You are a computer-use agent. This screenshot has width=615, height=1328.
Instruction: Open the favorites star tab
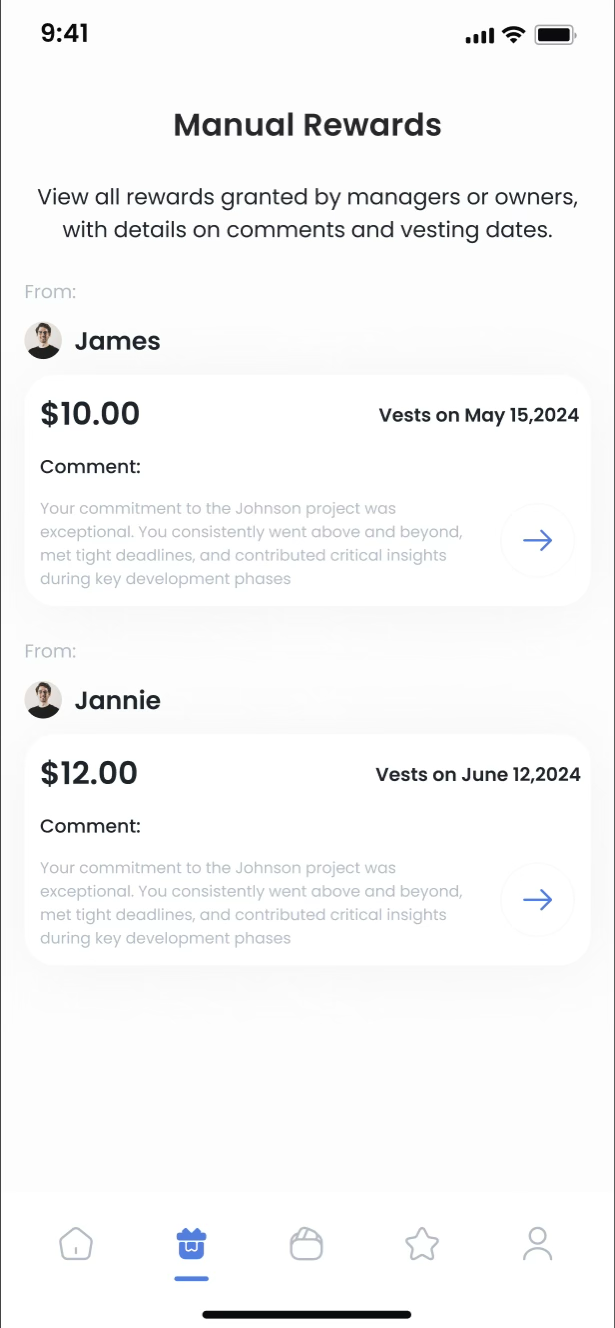[422, 1244]
